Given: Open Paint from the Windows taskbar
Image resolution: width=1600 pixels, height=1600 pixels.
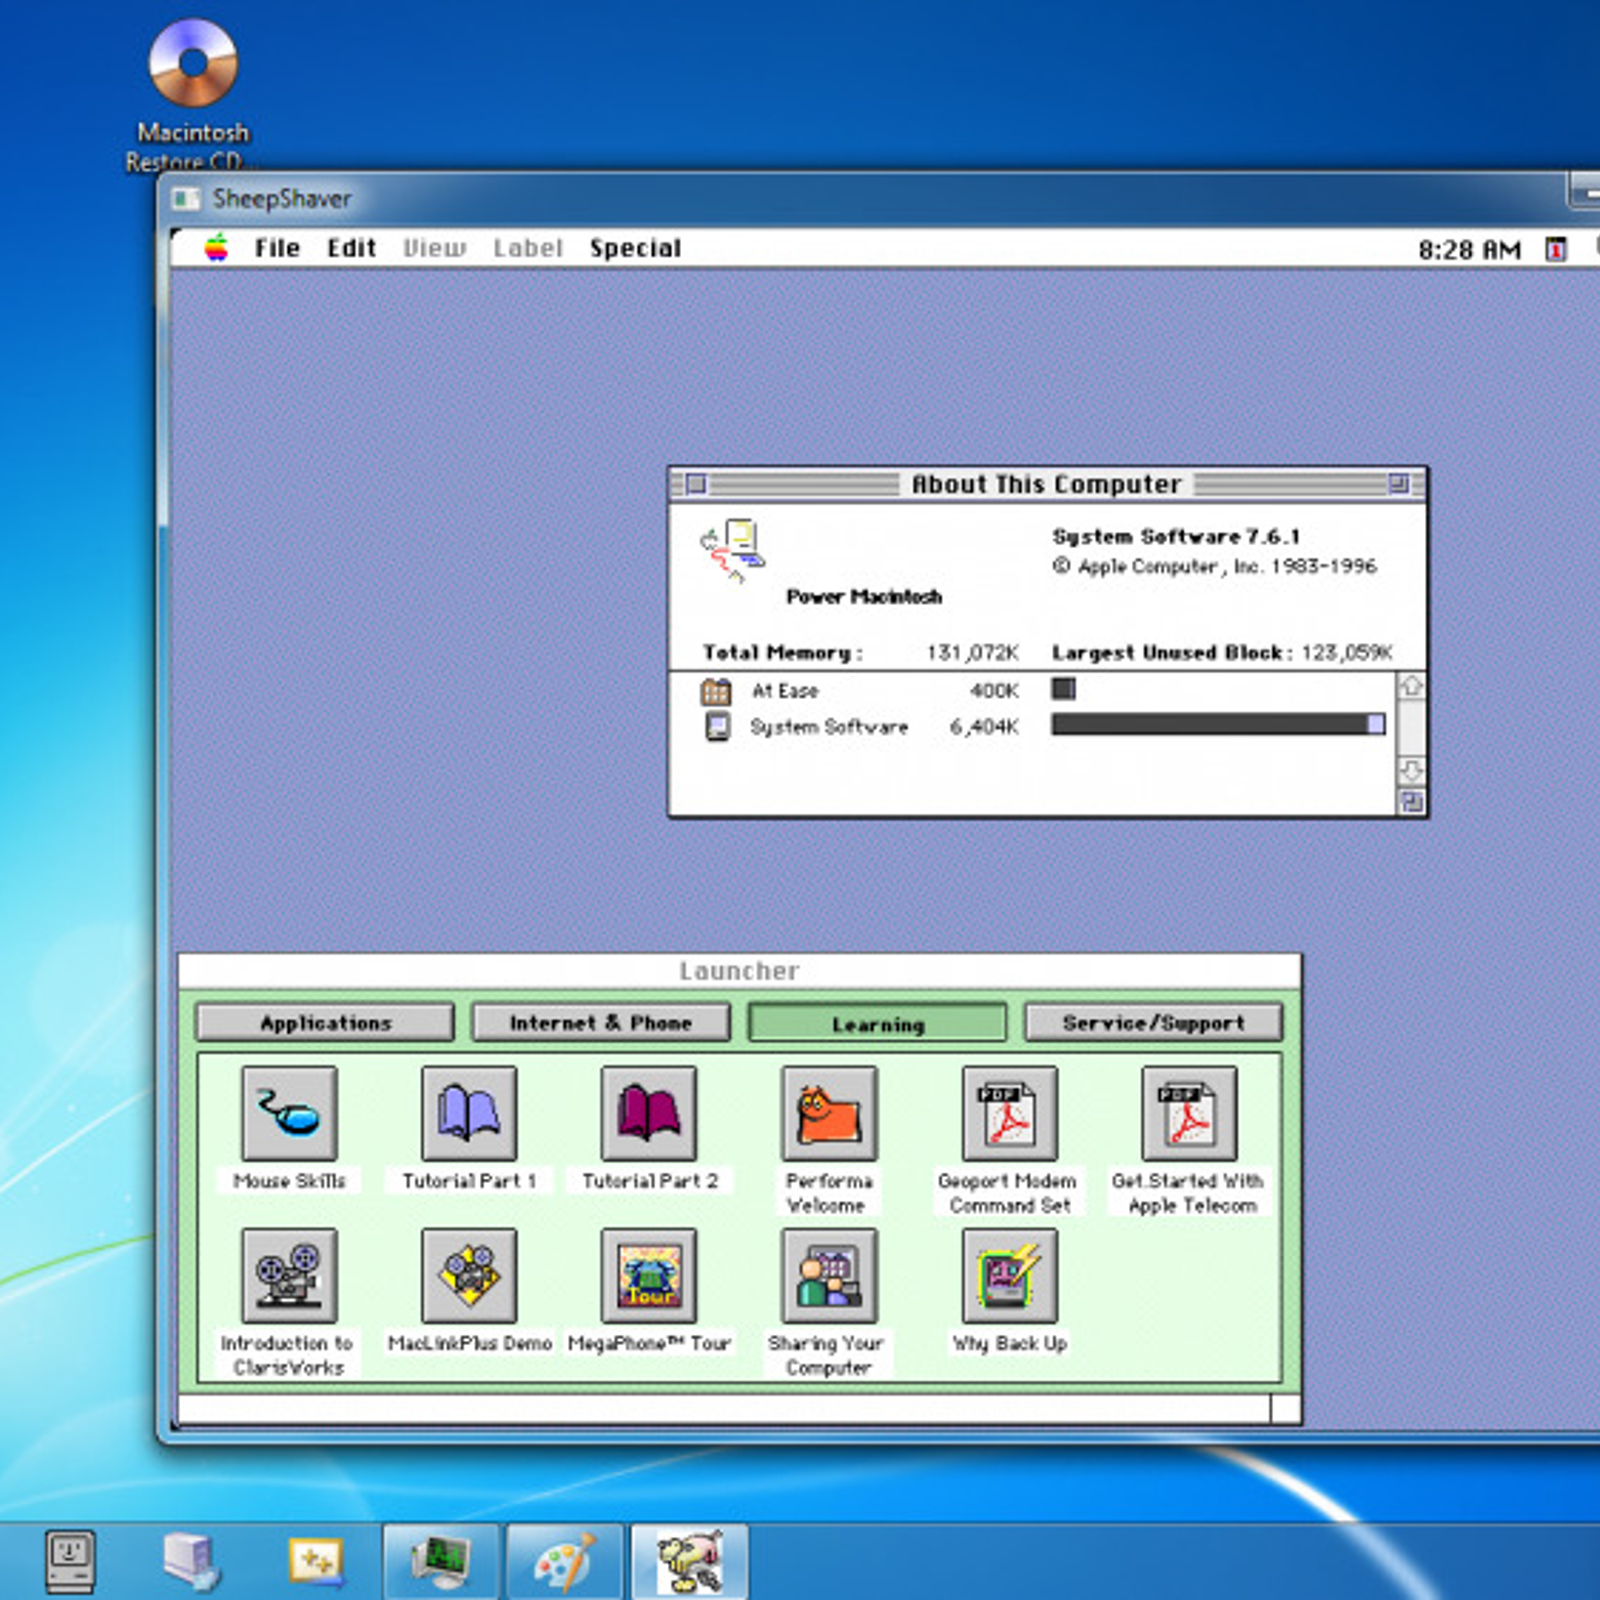Looking at the screenshot, I should [x=565, y=1562].
